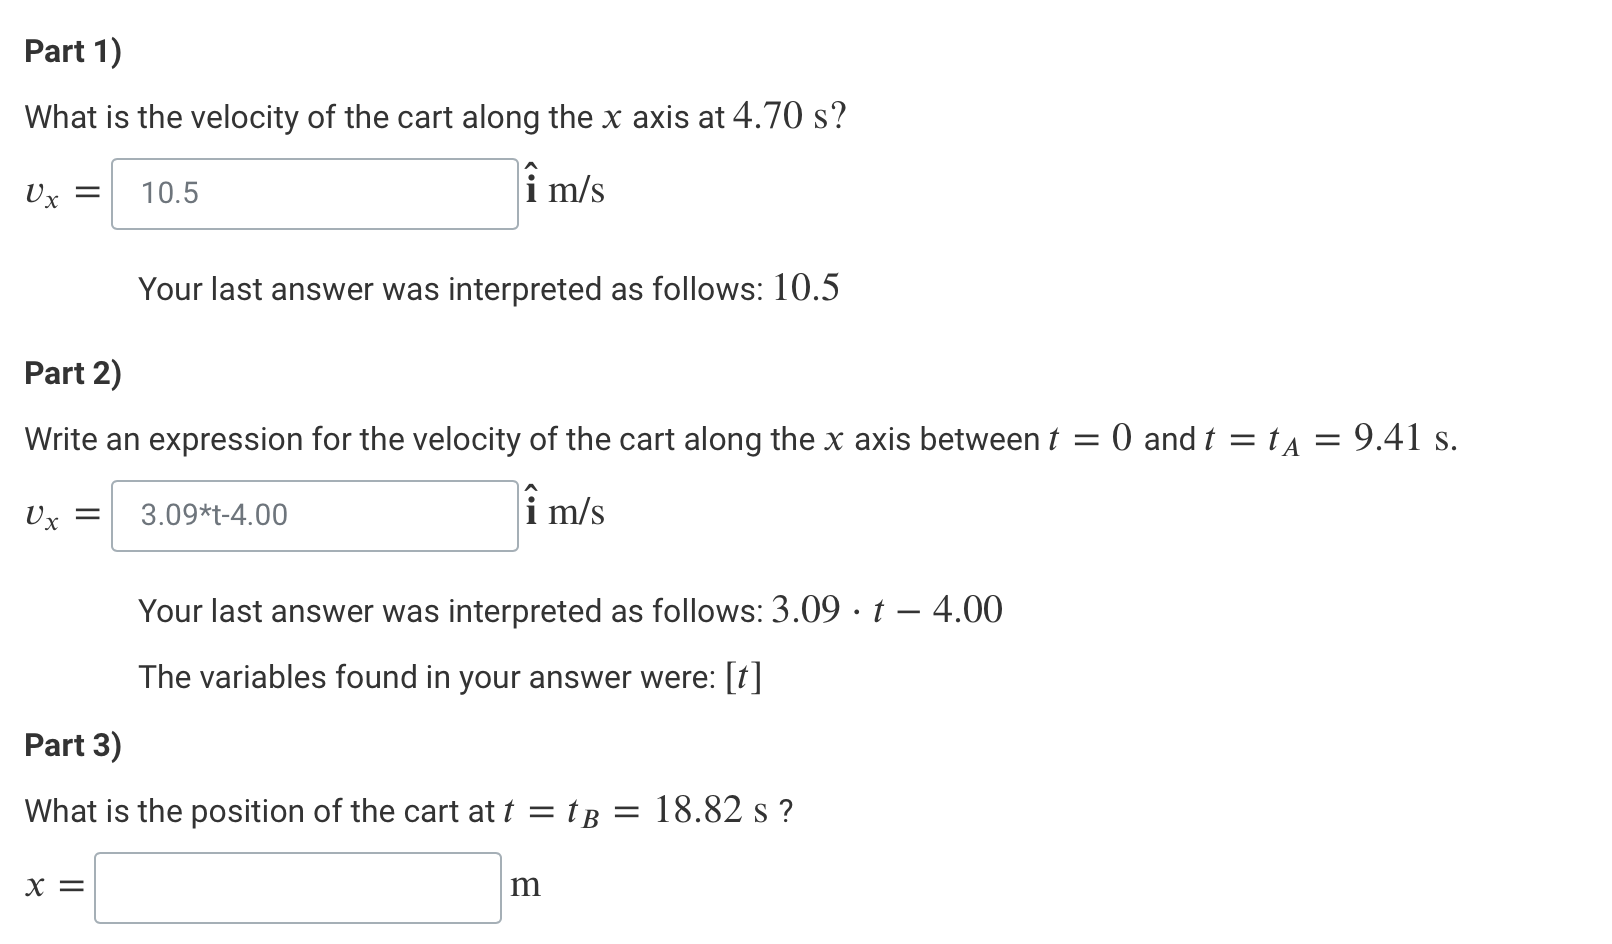1612x944 pixels.
Task: Click the m unit label in Part 3
Action: coord(527,885)
